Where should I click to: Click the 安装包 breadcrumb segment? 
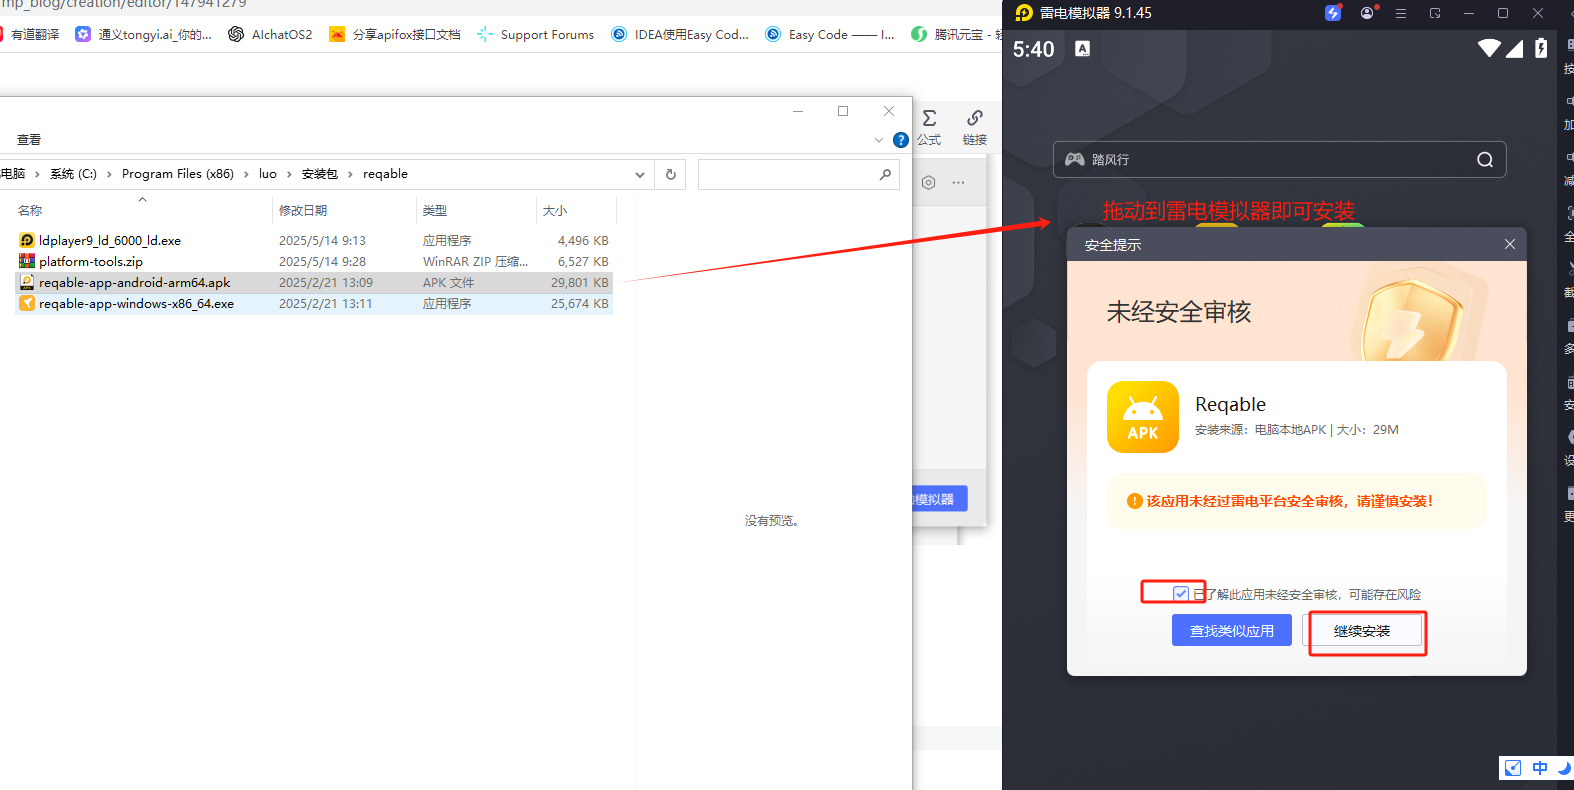320,174
